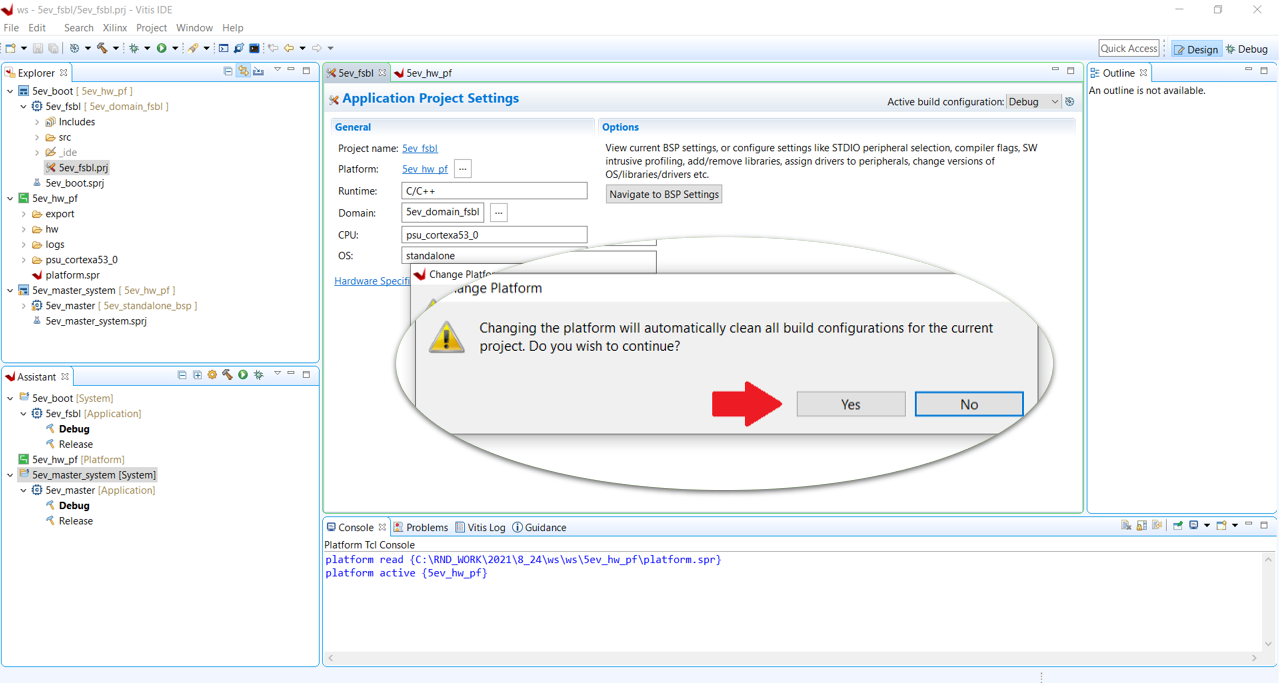Screen dimensions: 1281x683
Task: Click the Display Selected Console icon
Action: point(1194,525)
